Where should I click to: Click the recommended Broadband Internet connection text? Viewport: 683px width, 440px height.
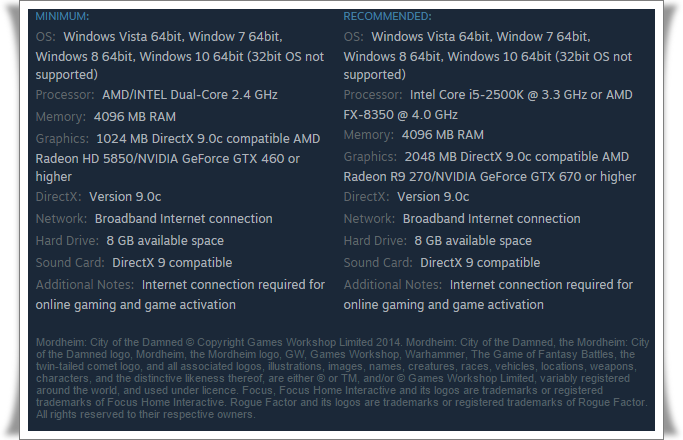click(491, 219)
